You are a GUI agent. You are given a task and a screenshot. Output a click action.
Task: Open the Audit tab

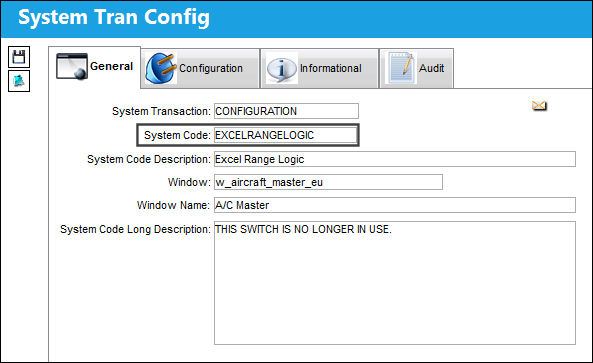pos(417,68)
